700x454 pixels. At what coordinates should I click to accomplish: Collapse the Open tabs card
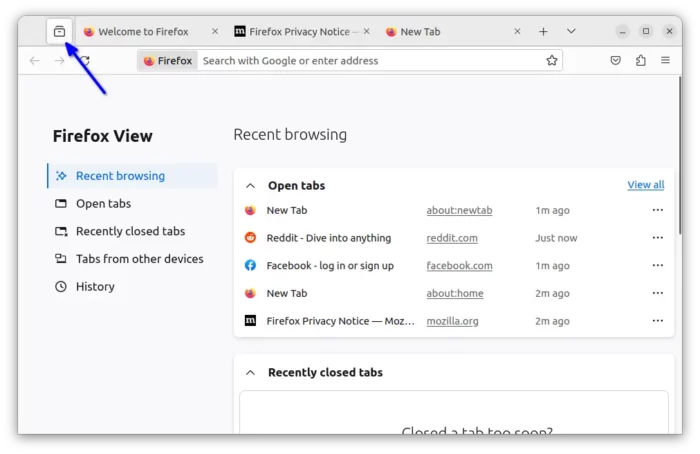(250, 186)
